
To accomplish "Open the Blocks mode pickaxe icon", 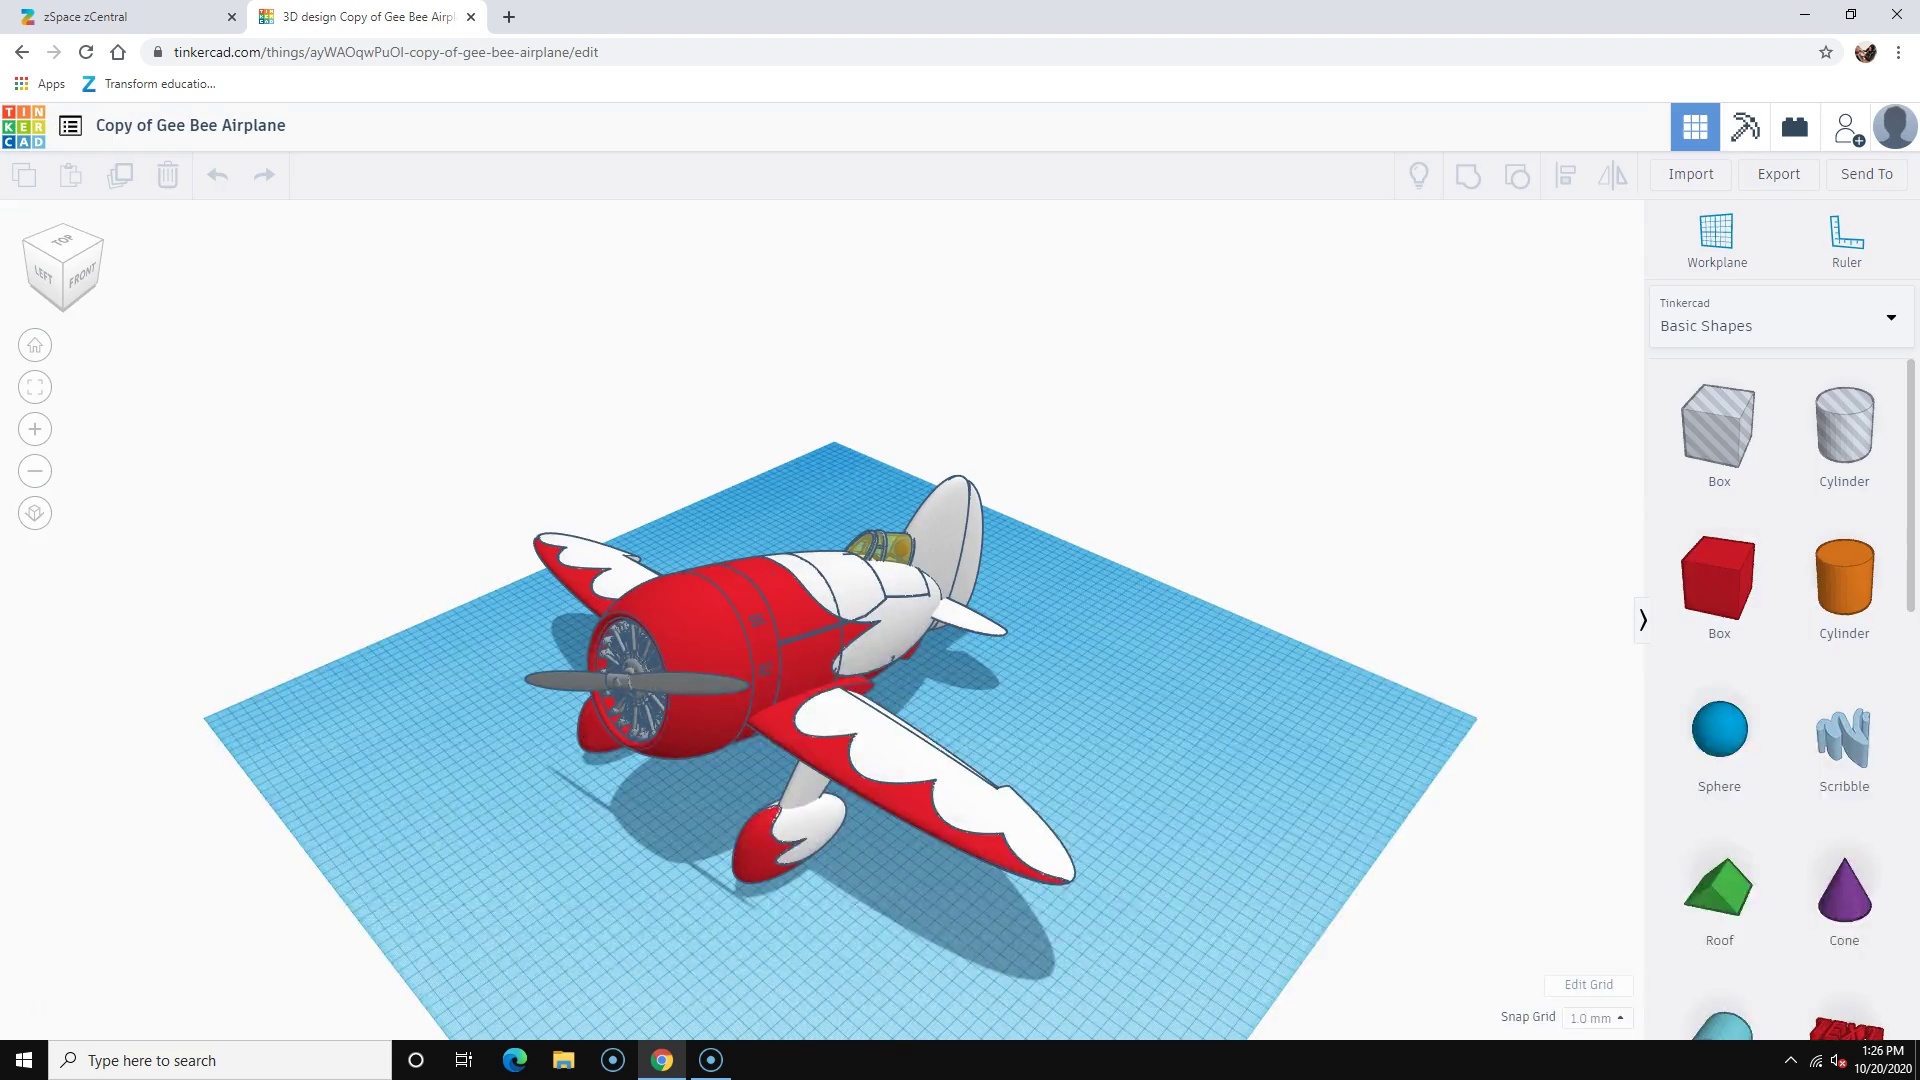I will point(1745,127).
